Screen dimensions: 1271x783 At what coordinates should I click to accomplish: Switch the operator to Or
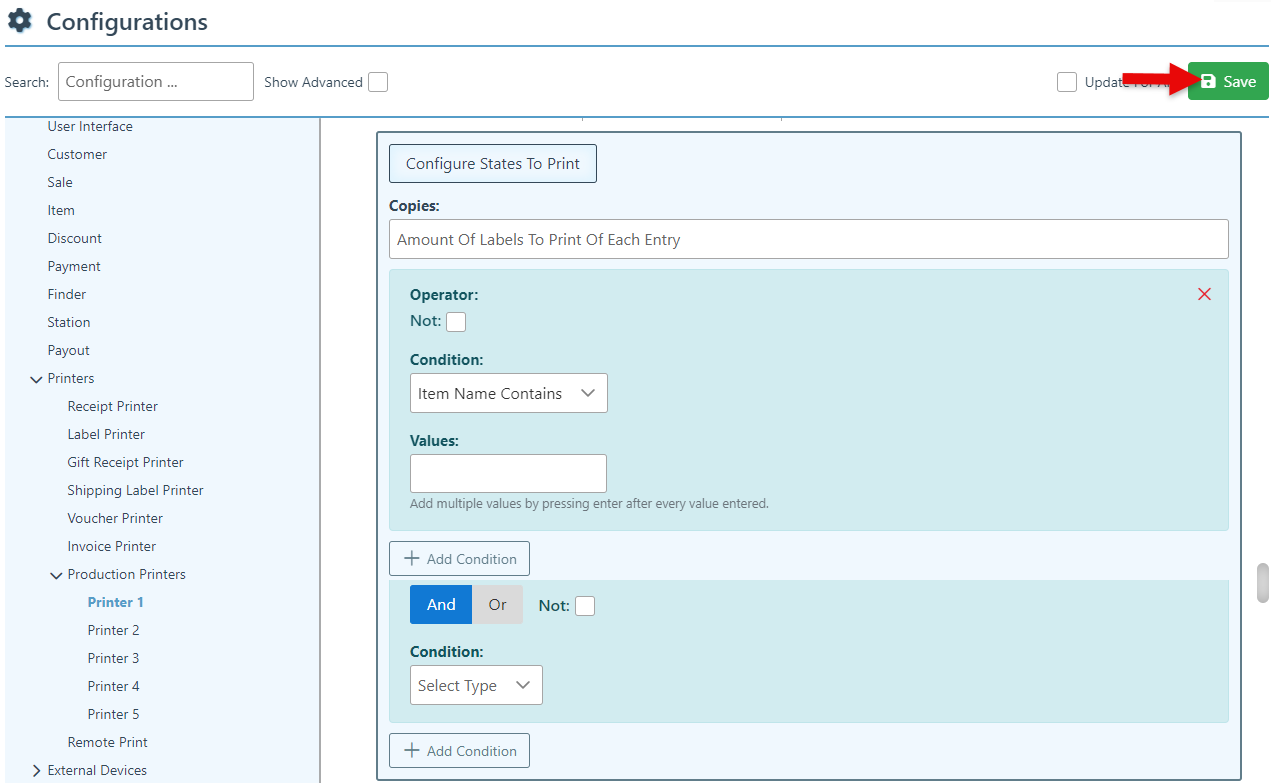497,605
